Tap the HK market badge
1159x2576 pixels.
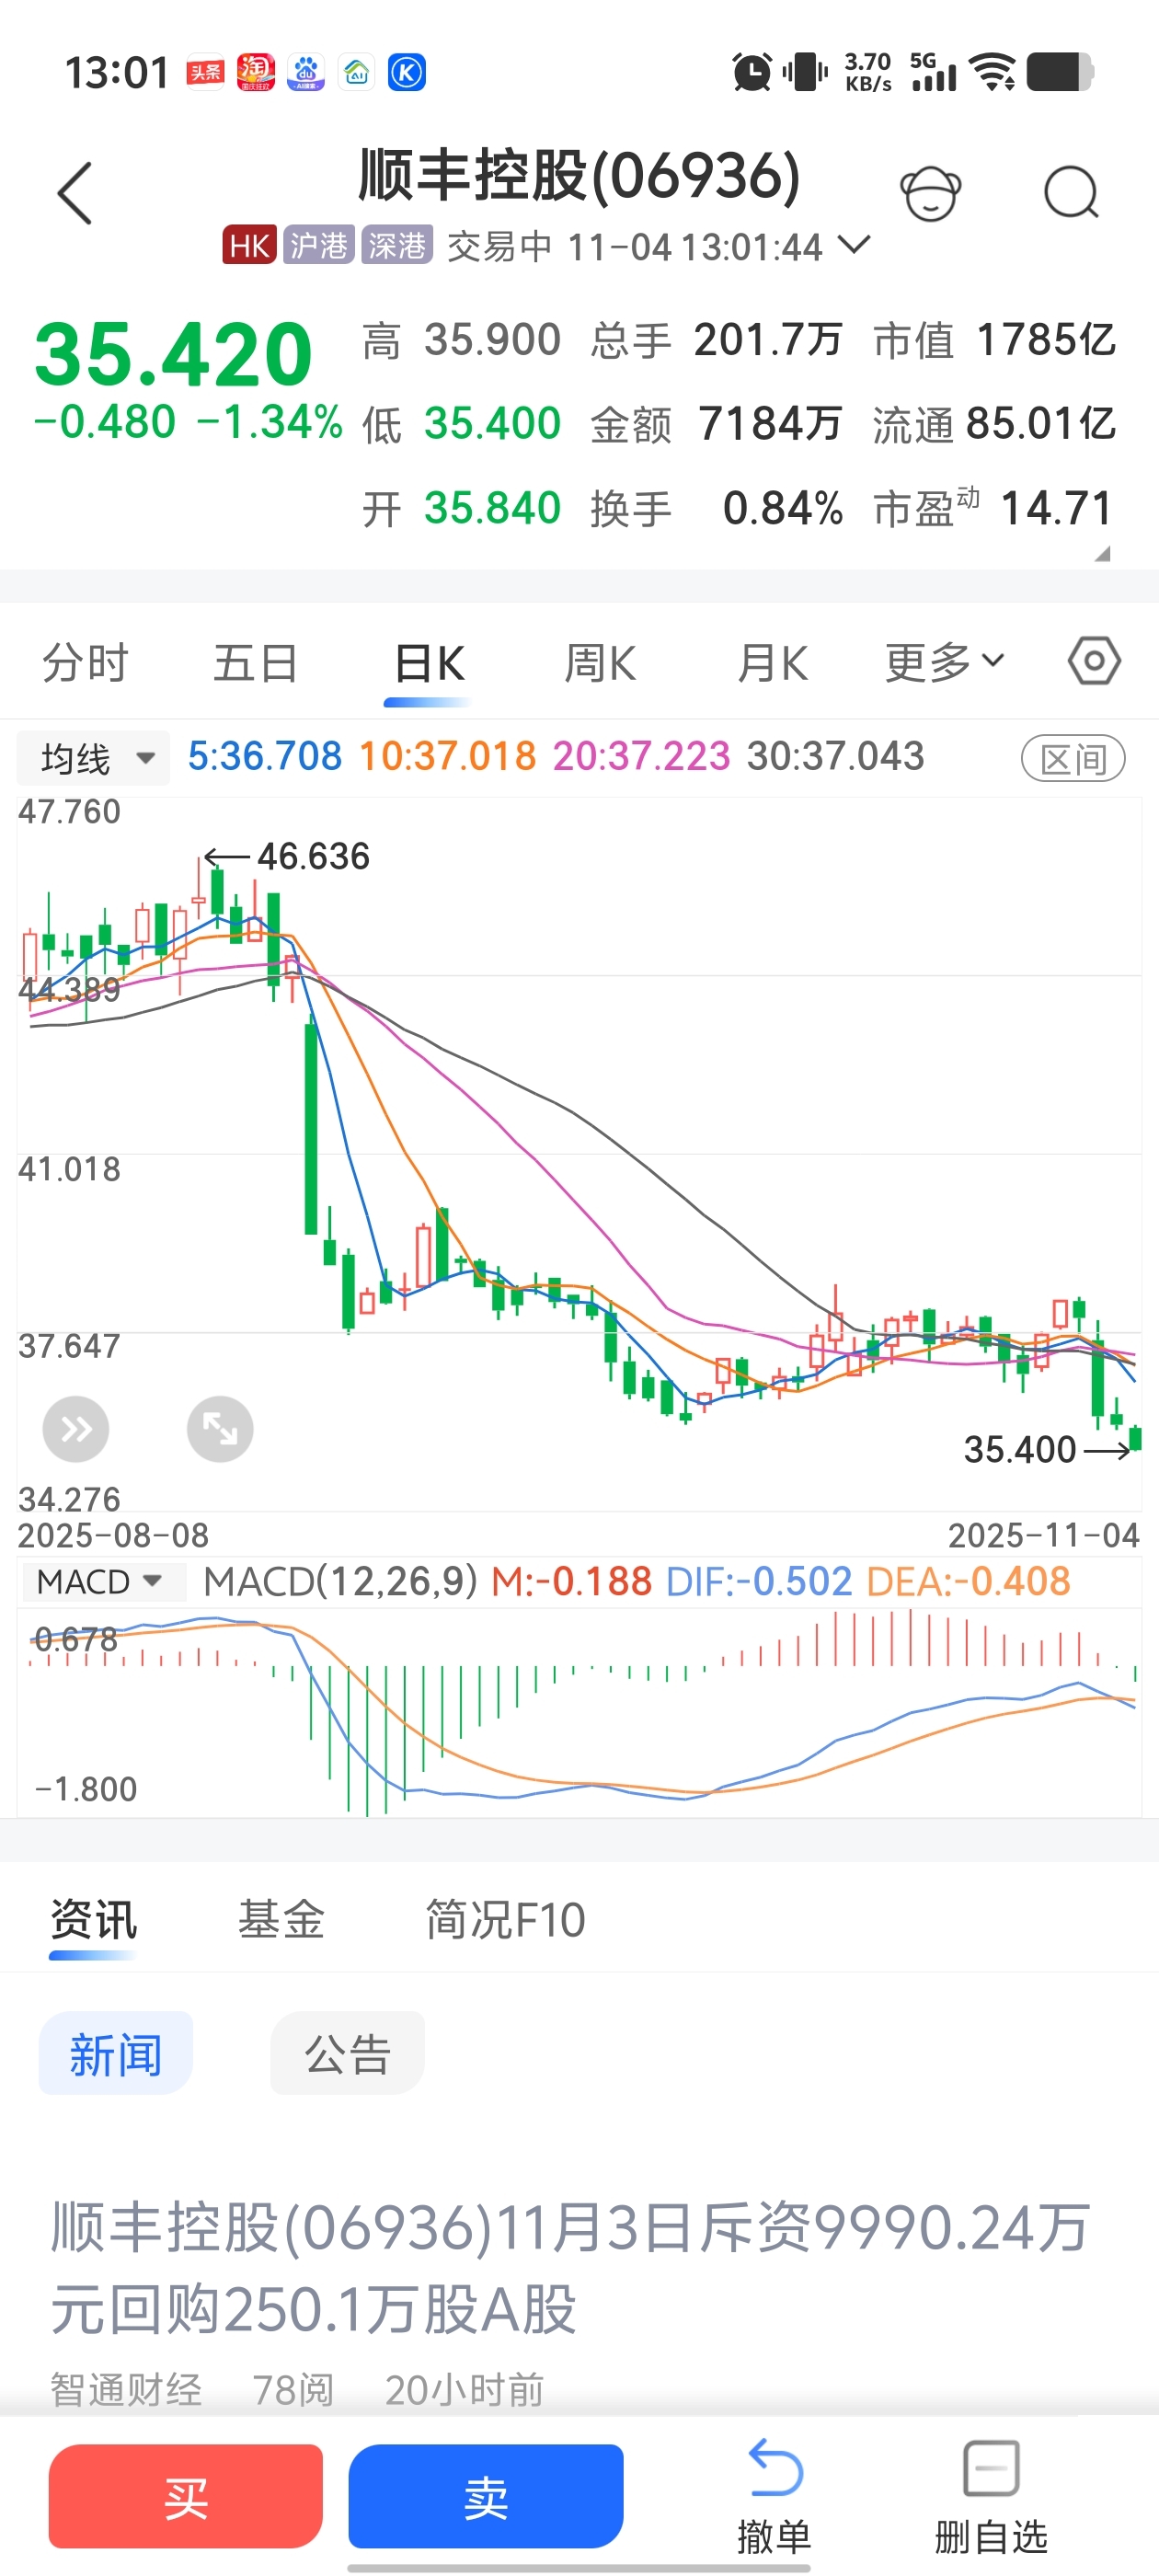click(x=249, y=245)
